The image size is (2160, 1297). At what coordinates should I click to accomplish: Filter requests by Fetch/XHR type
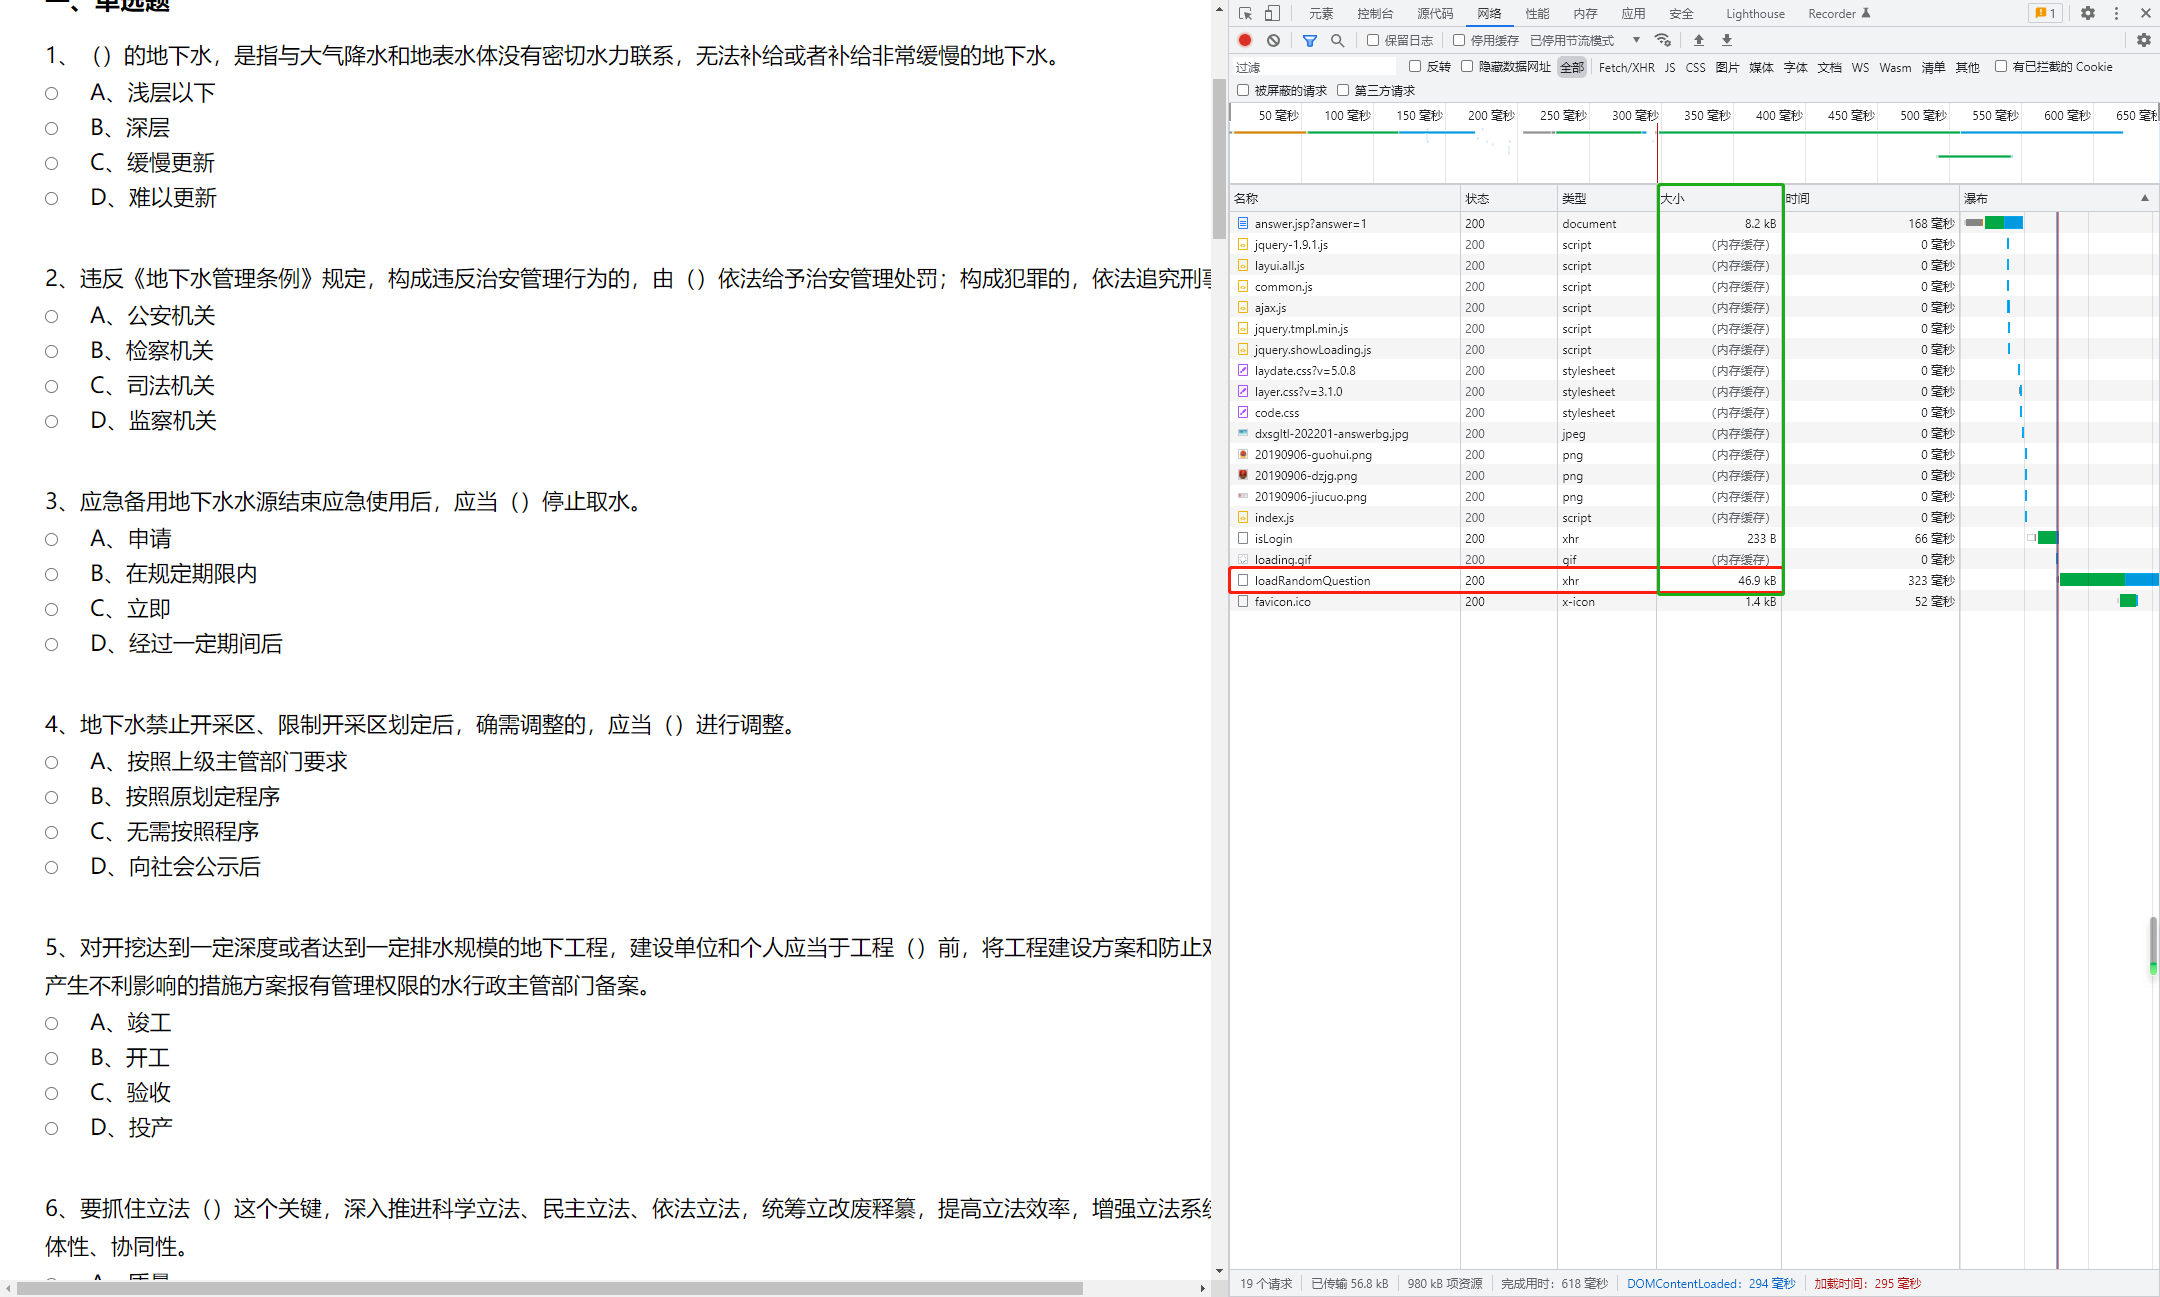pos(1626,67)
